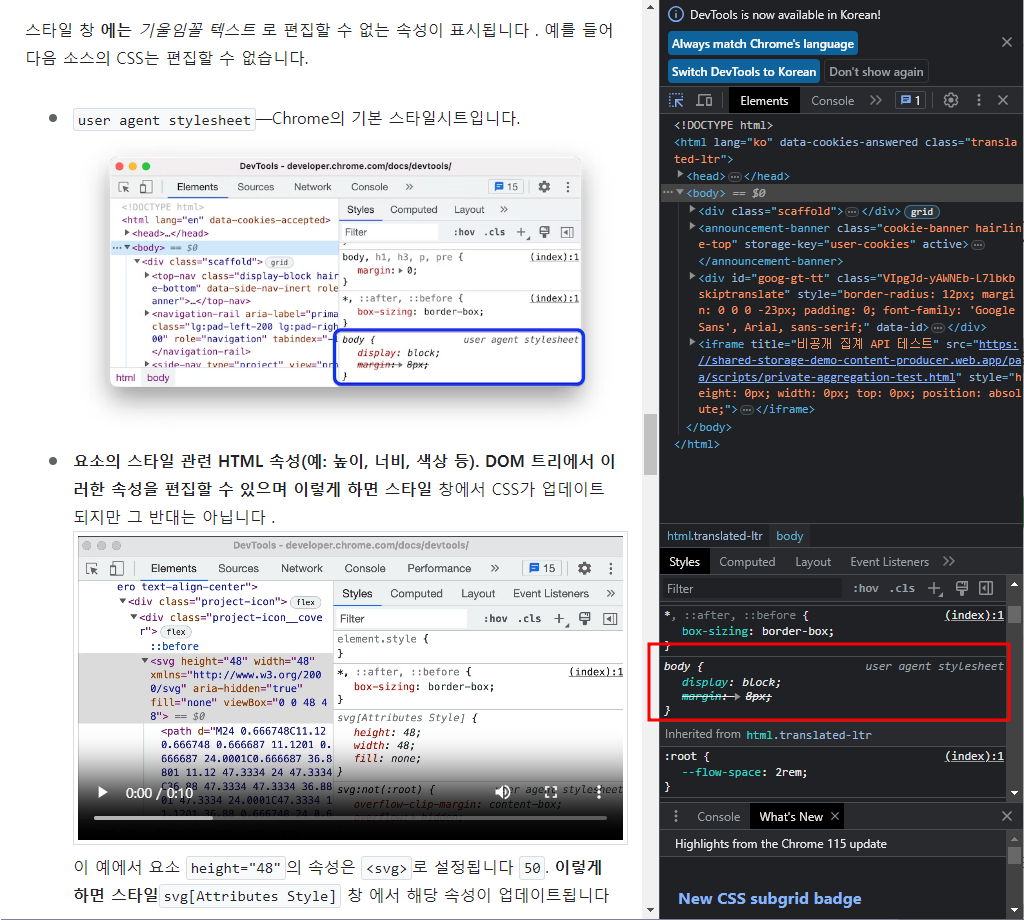Image resolution: width=1024 pixels, height=920 pixels.
Task: Click Don't show again button
Action: [876, 72]
